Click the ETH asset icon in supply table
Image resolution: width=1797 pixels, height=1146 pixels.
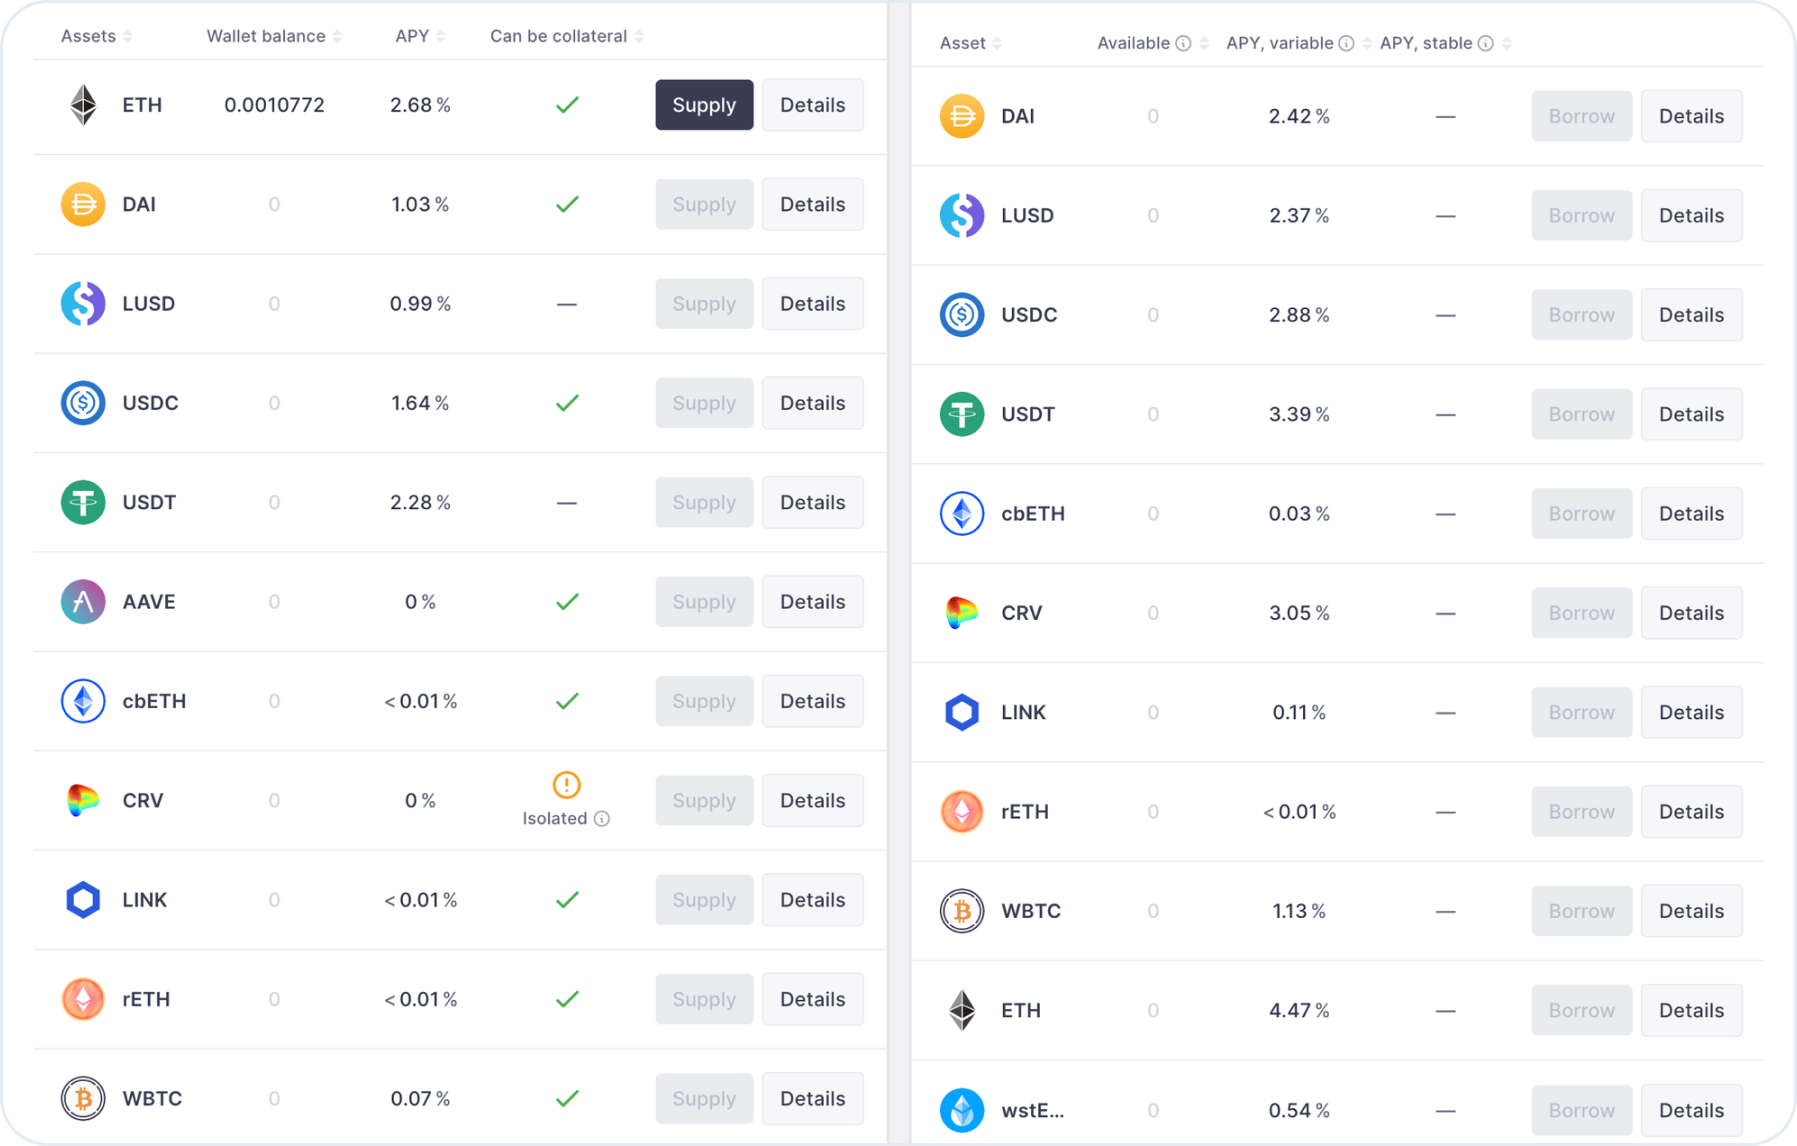tap(83, 104)
